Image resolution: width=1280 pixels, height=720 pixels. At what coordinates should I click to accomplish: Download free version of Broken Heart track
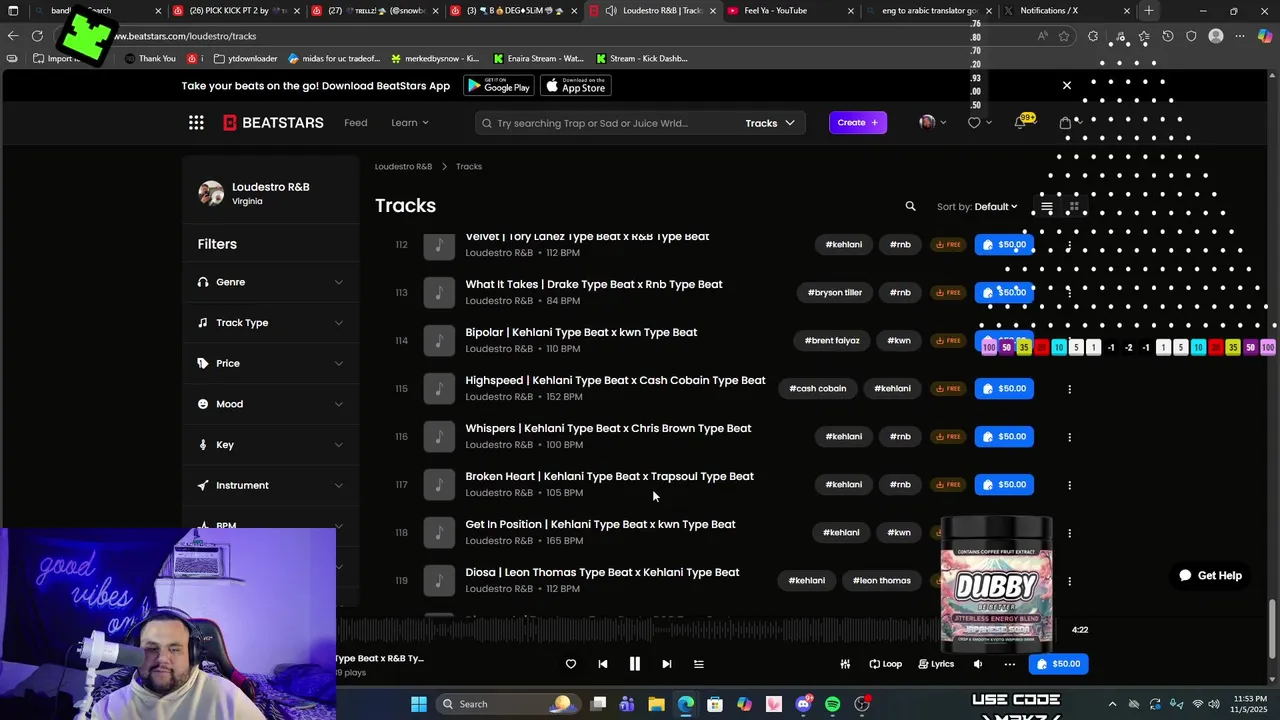947,484
